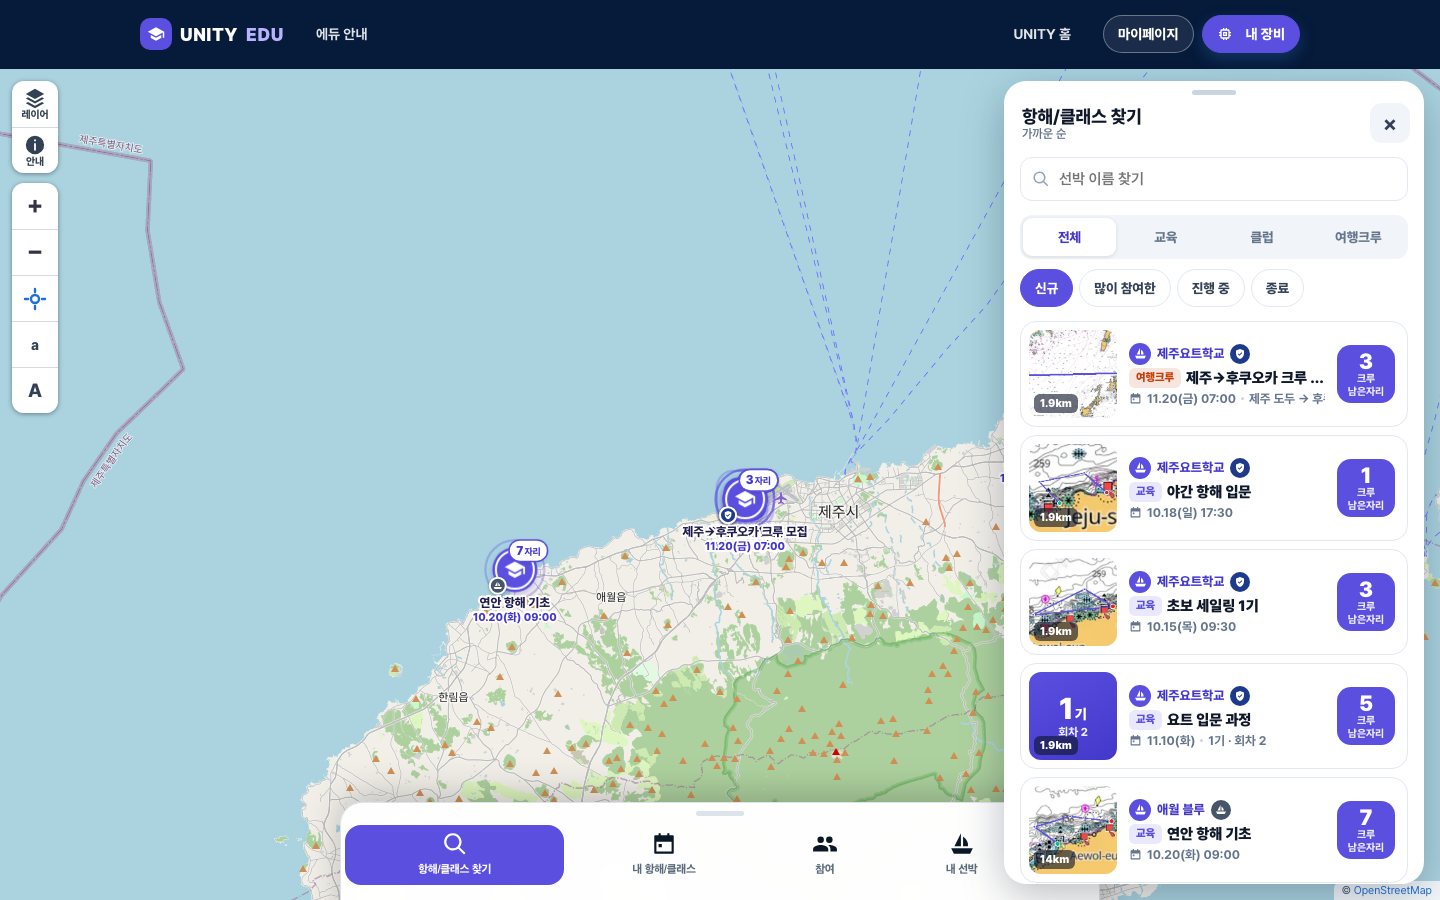Image resolution: width=1440 pixels, height=900 pixels.
Task: Click the 3 크루 남은자리 badge for 제주→후쿠오카
Action: 1366,374
